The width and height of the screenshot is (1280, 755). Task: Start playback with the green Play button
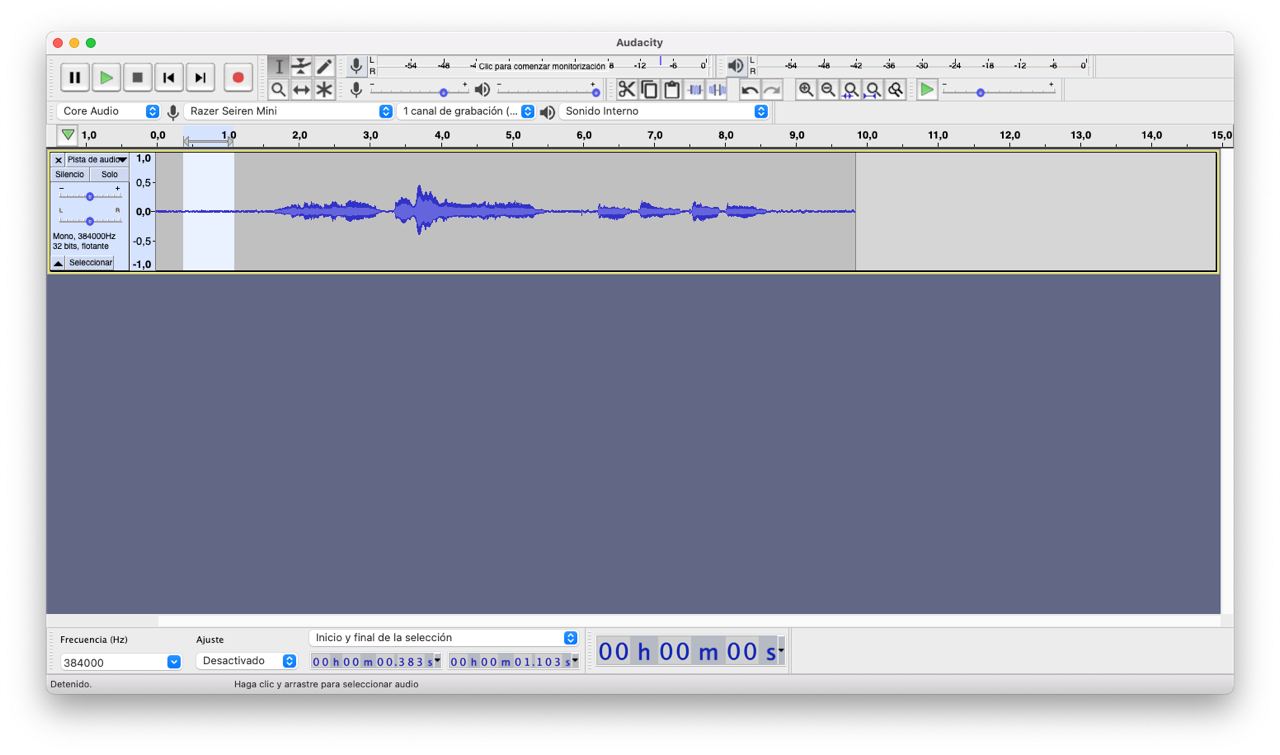point(107,77)
